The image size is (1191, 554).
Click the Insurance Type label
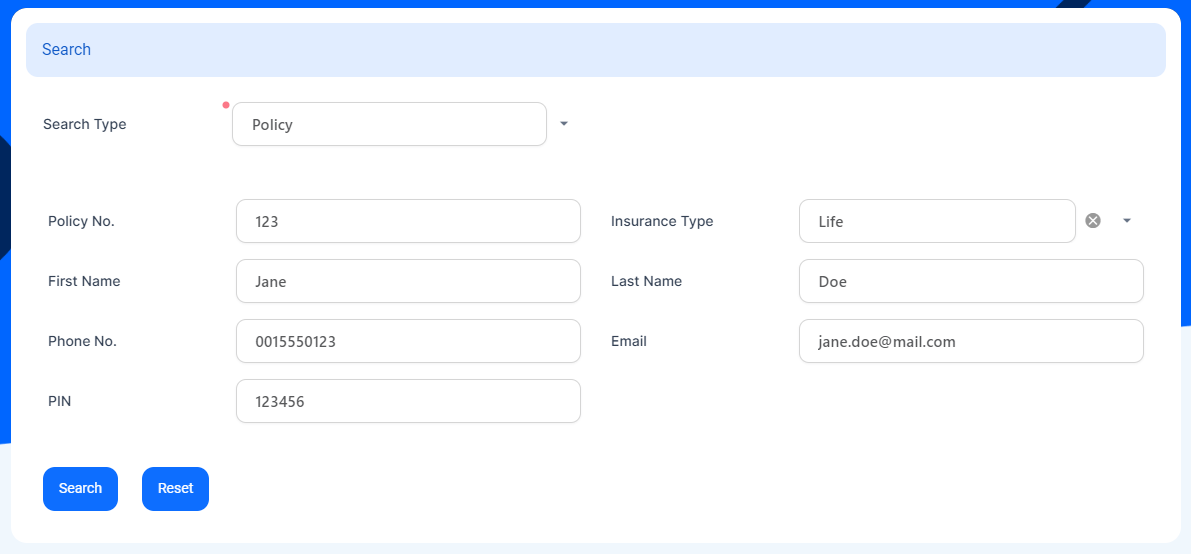(x=662, y=221)
